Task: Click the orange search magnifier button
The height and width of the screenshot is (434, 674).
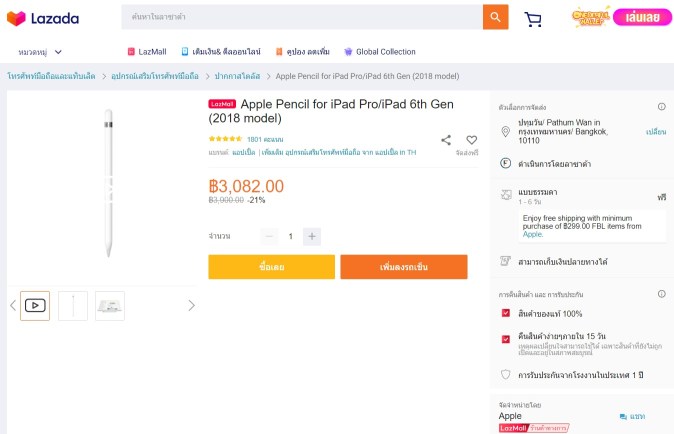Action: pyautogui.click(x=495, y=17)
